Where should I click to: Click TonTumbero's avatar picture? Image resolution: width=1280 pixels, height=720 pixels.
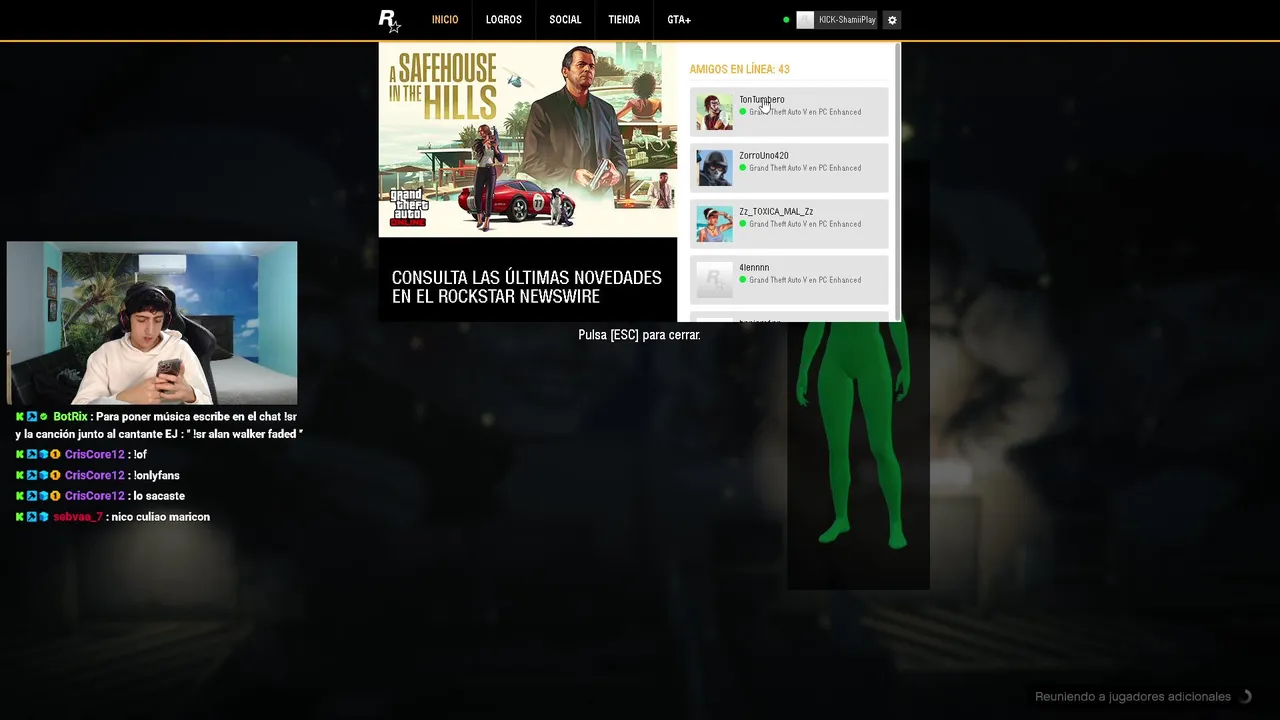click(714, 112)
